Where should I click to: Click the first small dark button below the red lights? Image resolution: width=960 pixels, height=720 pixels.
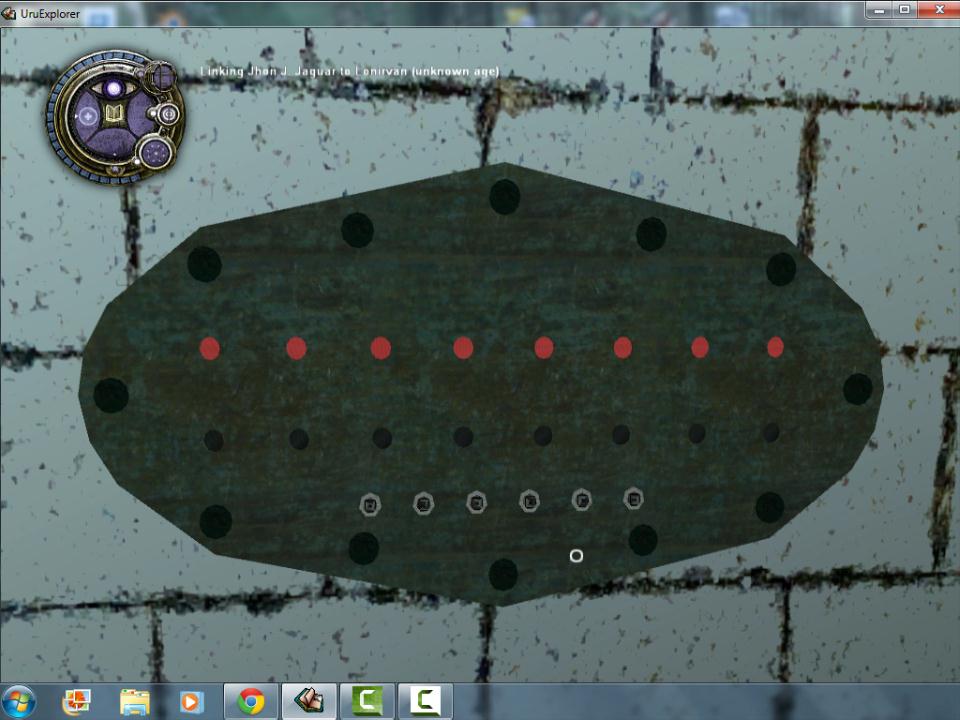(214, 440)
